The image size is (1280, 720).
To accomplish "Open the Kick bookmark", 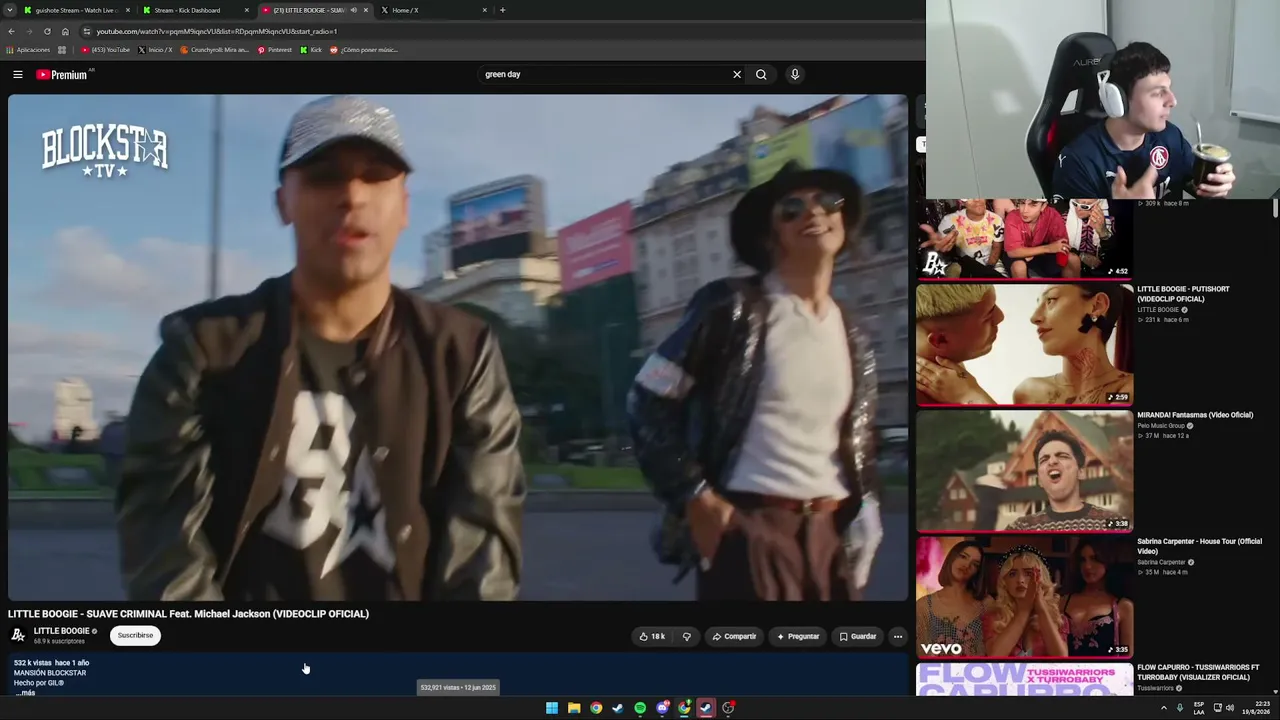I will pos(311,50).
